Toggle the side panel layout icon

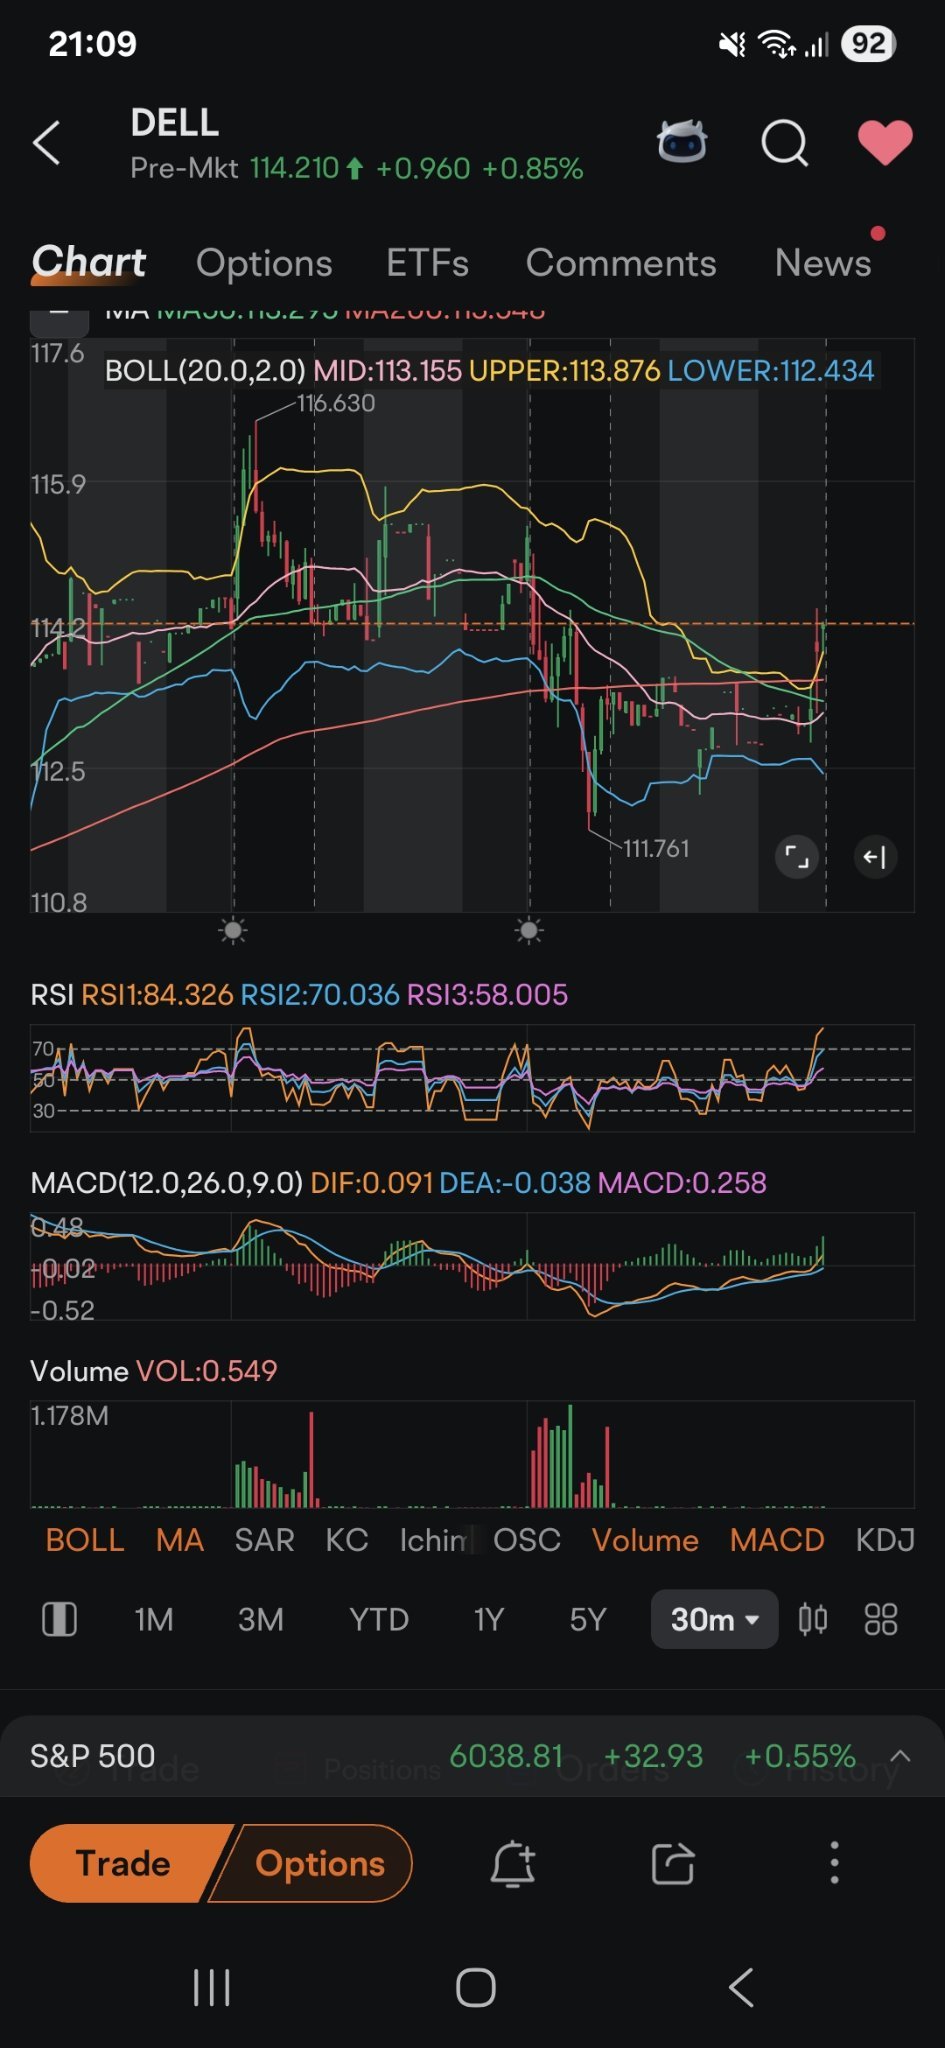click(x=59, y=1619)
